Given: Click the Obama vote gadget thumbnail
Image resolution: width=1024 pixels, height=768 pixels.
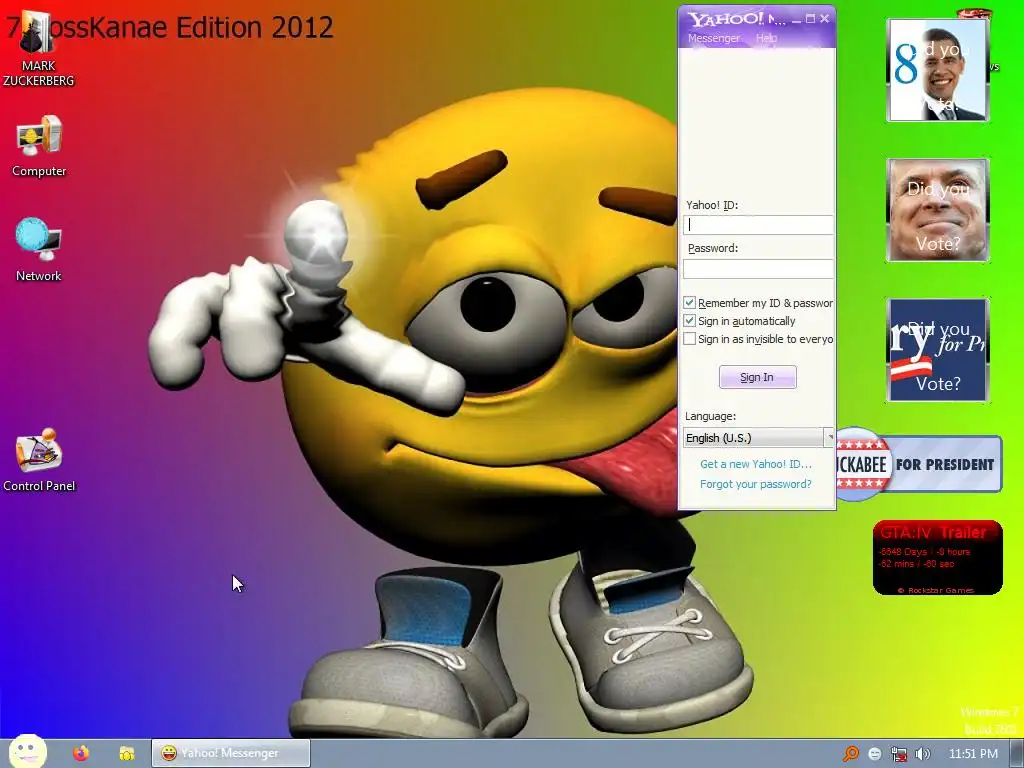Looking at the screenshot, I should click(x=938, y=70).
